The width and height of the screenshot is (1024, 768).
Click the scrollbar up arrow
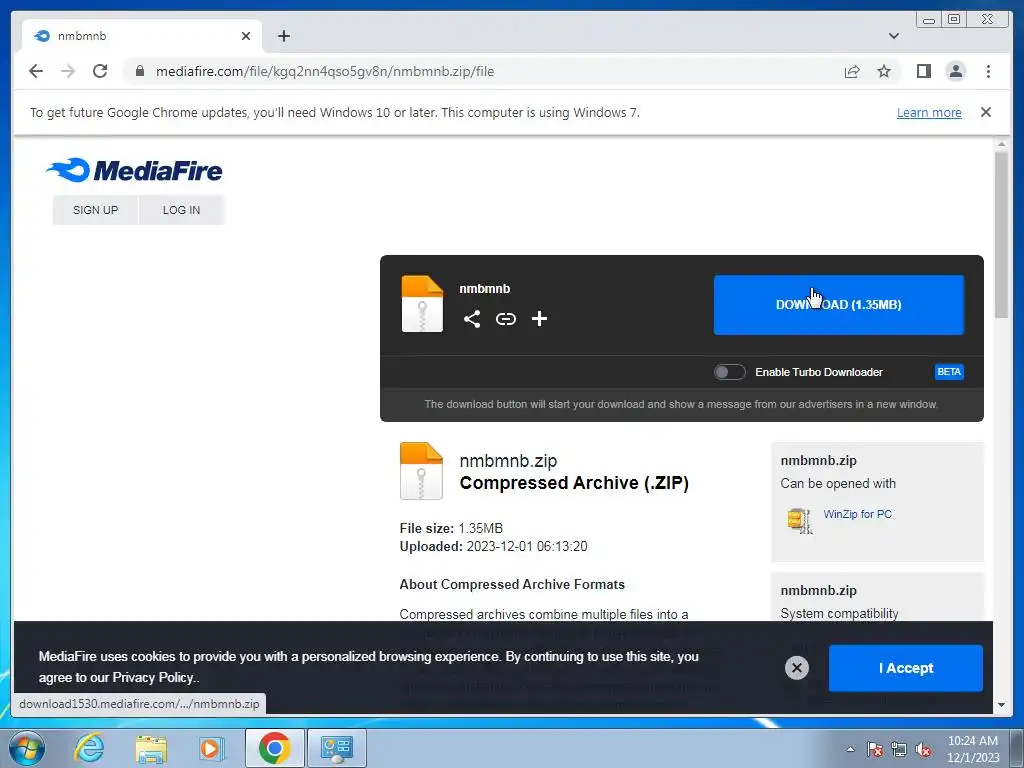pos(1002,144)
